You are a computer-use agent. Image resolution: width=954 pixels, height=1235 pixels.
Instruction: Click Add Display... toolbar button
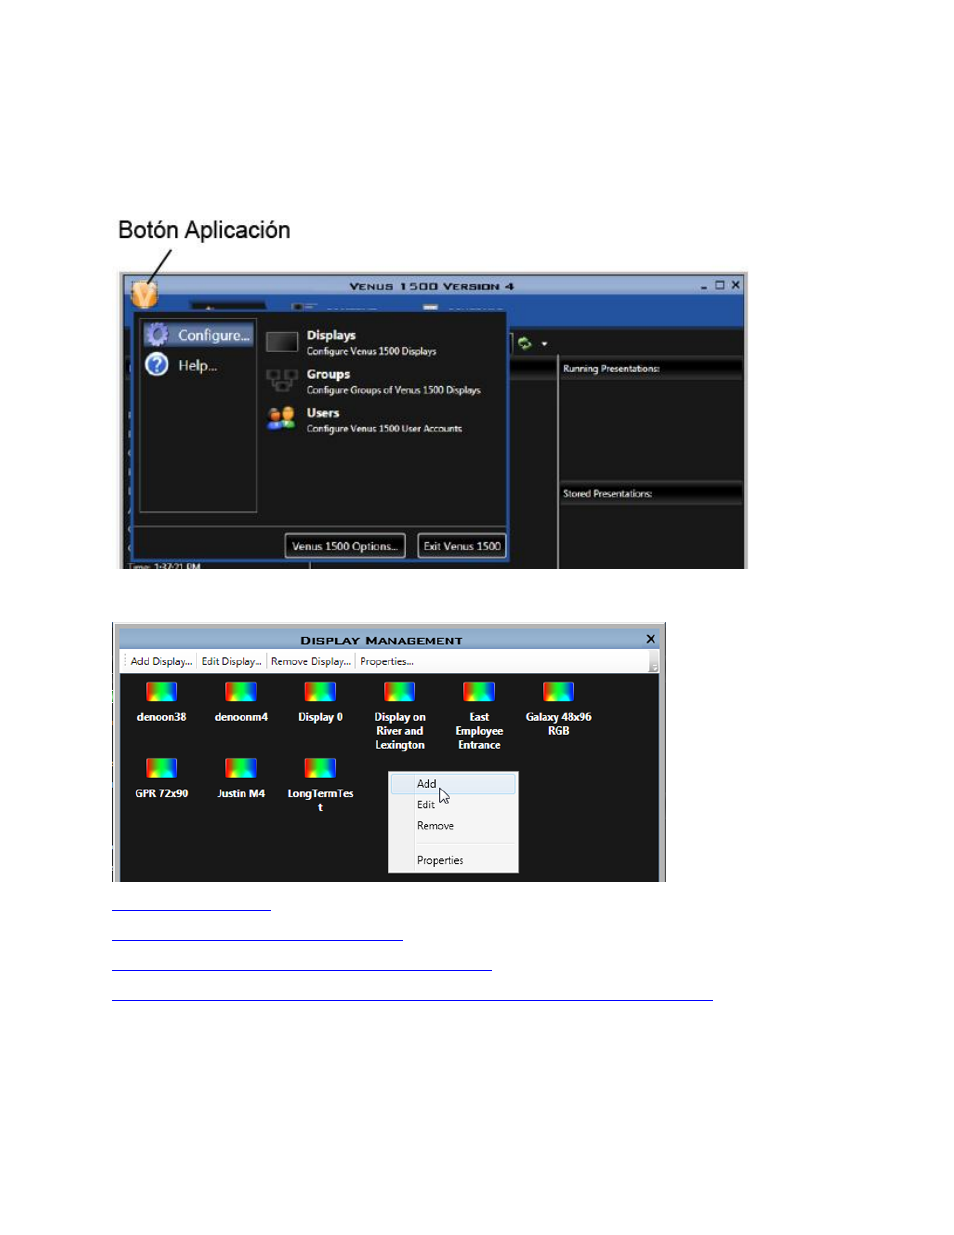pos(161,662)
